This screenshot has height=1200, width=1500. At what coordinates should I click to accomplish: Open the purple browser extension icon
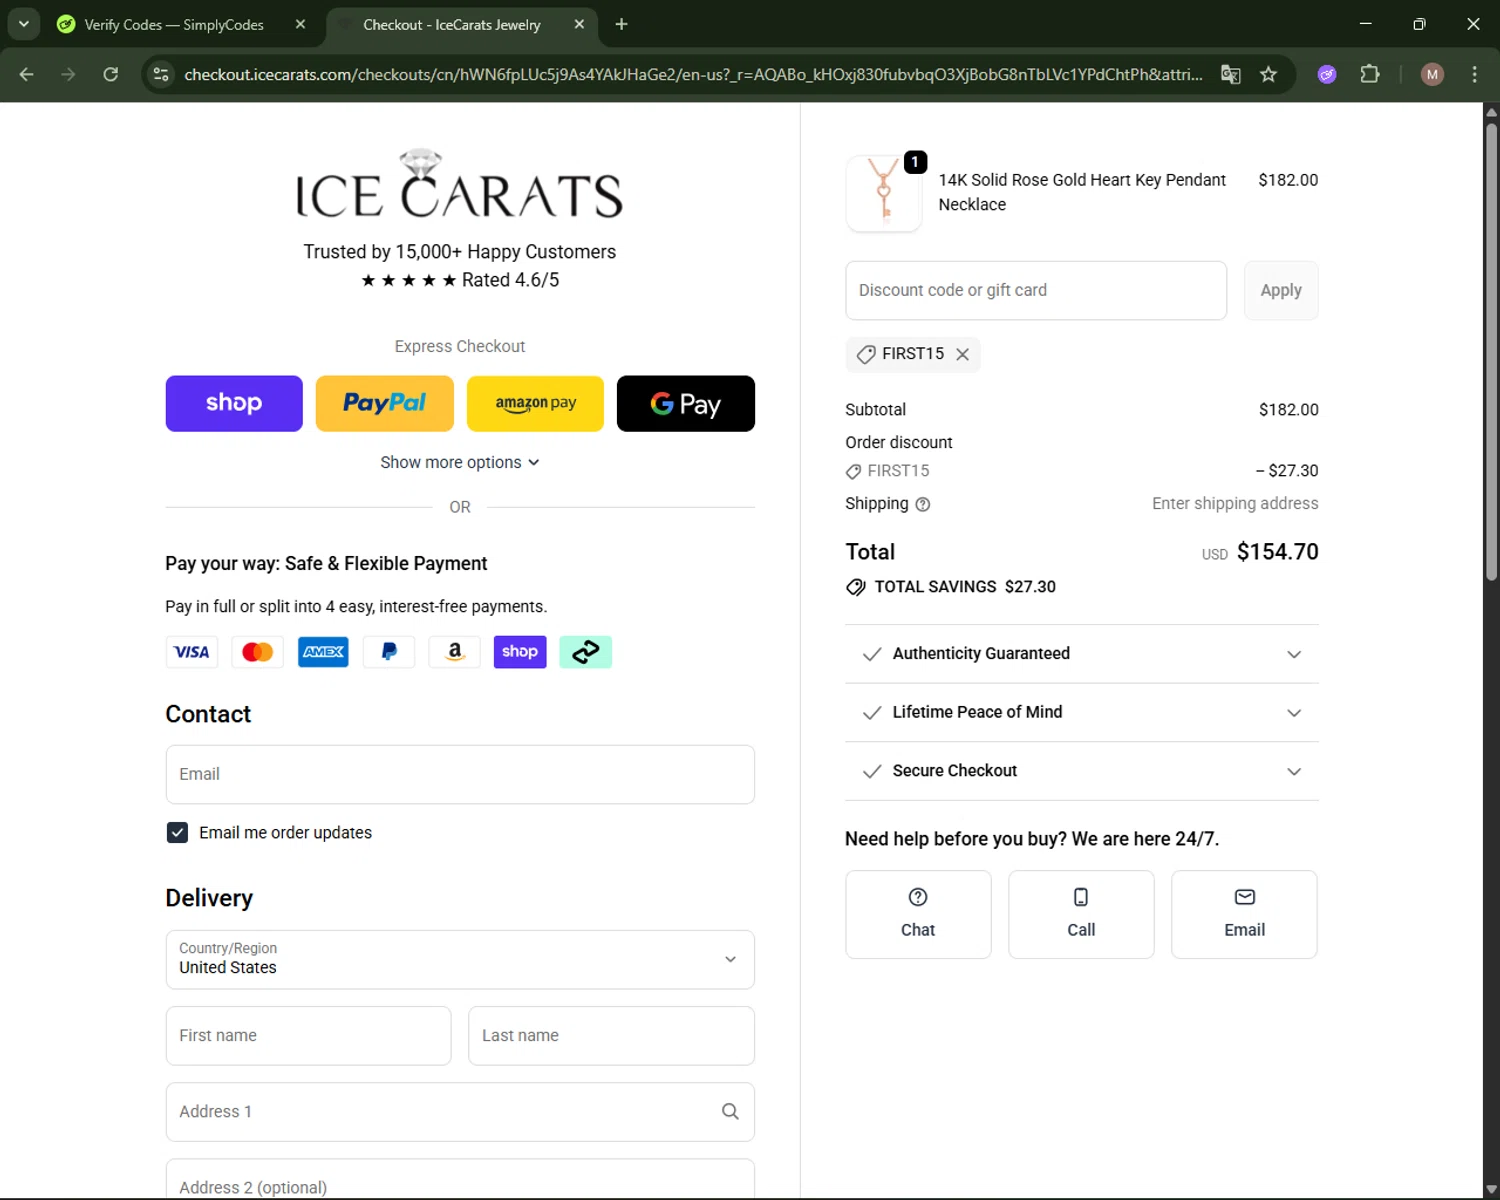click(1327, 74)
